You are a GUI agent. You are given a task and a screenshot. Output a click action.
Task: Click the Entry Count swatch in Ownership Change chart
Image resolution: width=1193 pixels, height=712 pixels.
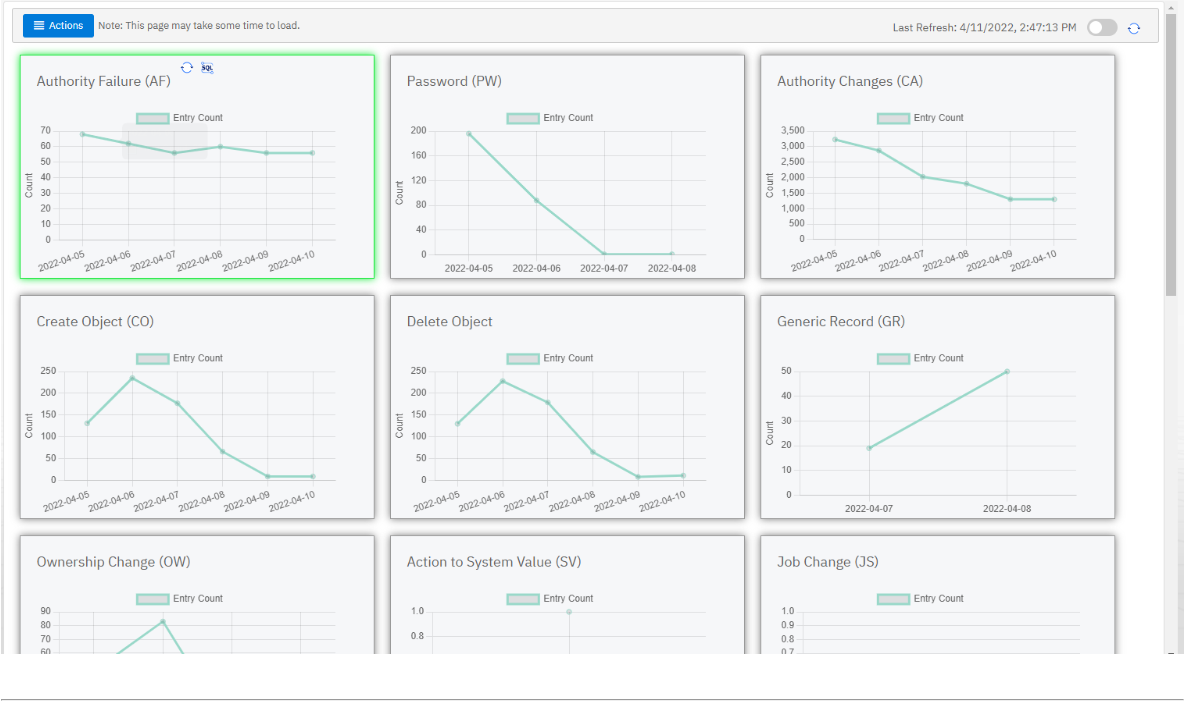(x=152, y=599)
